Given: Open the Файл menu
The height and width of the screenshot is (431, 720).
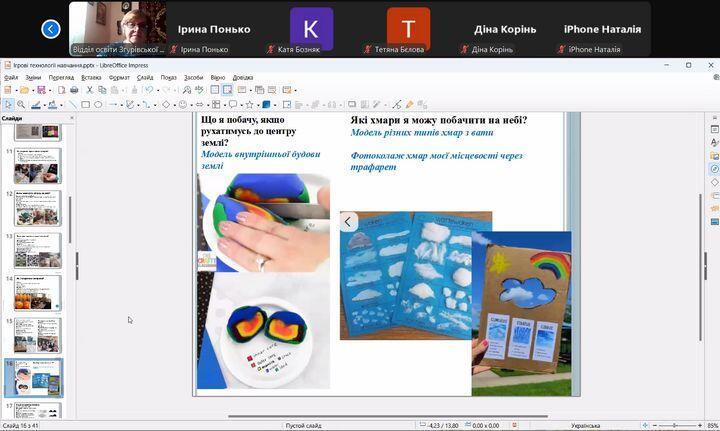Looking at the screenshot, I should [11, 78].
